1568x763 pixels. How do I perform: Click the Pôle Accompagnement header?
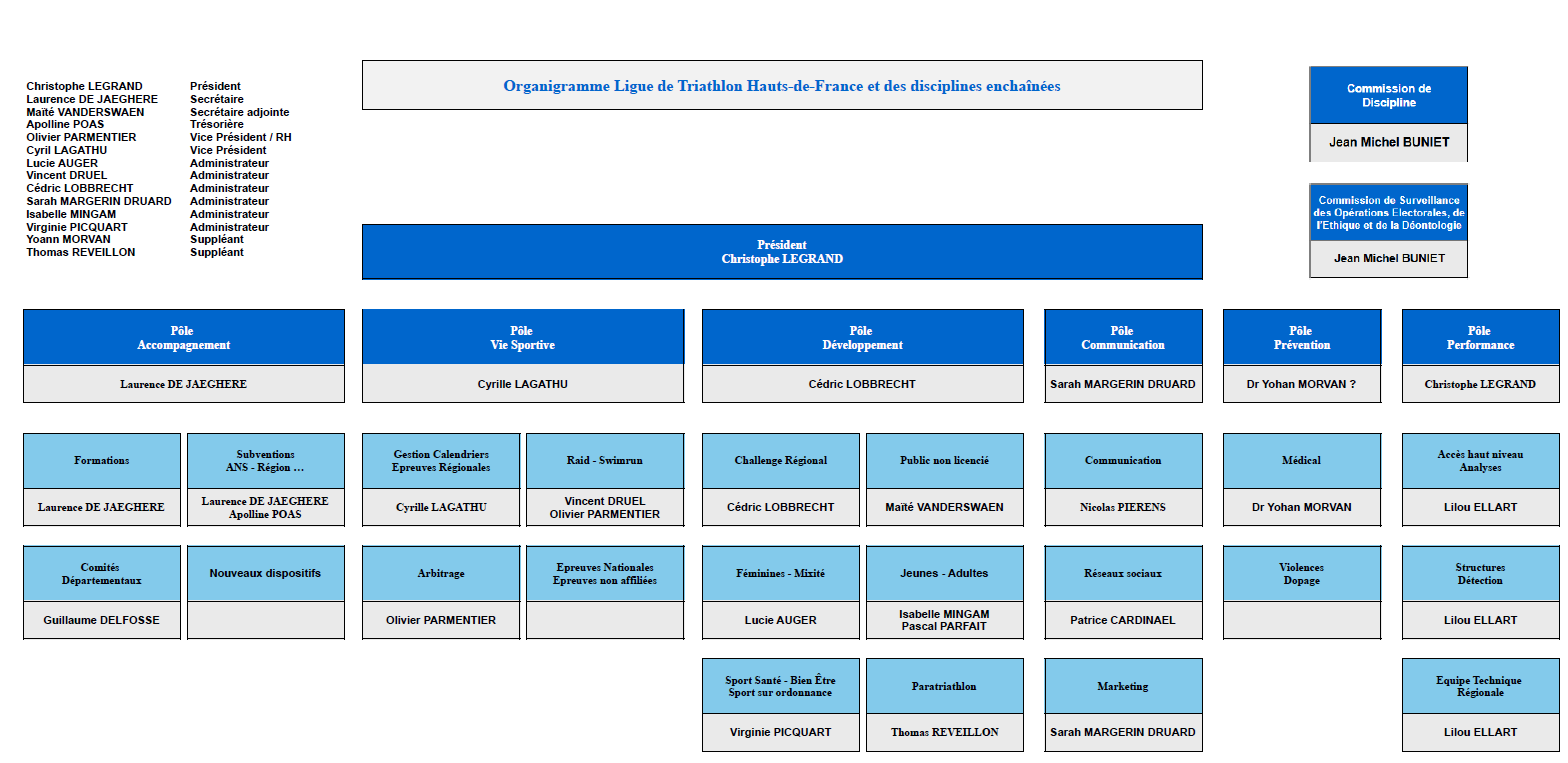183,338
